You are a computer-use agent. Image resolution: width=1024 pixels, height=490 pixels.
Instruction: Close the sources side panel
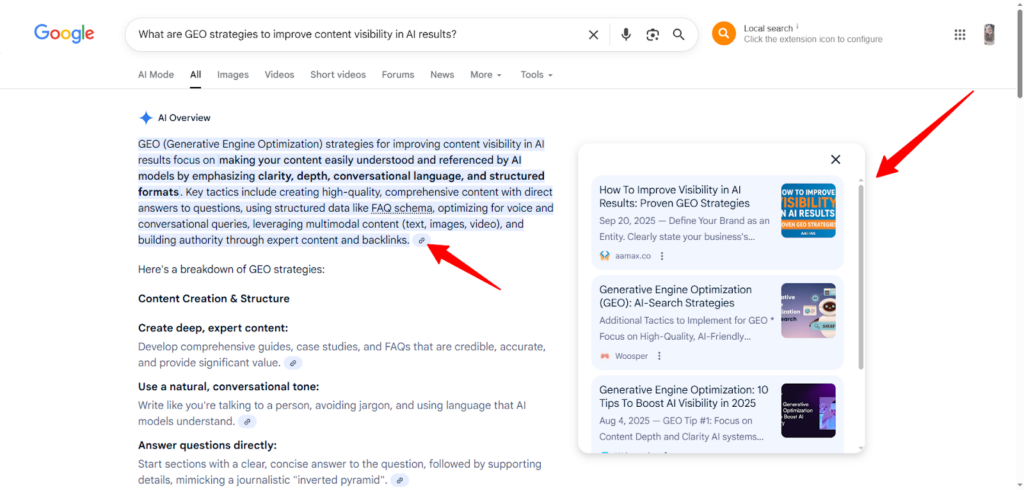click(835, 159)
